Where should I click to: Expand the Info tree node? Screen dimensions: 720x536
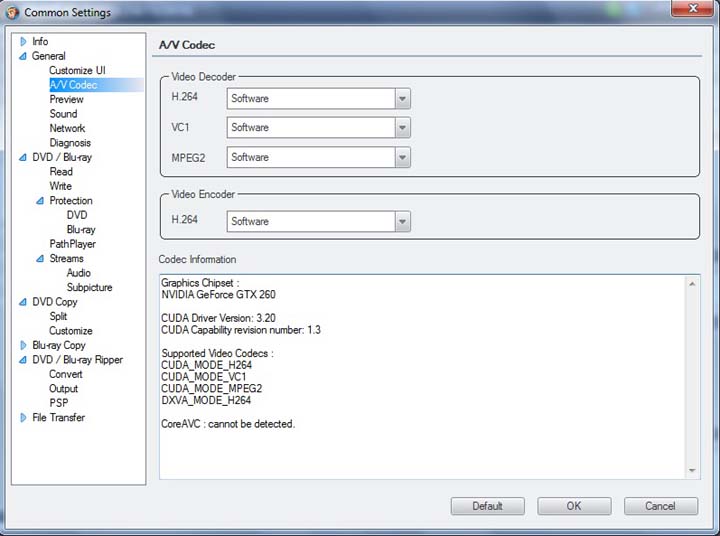[23, 41]
